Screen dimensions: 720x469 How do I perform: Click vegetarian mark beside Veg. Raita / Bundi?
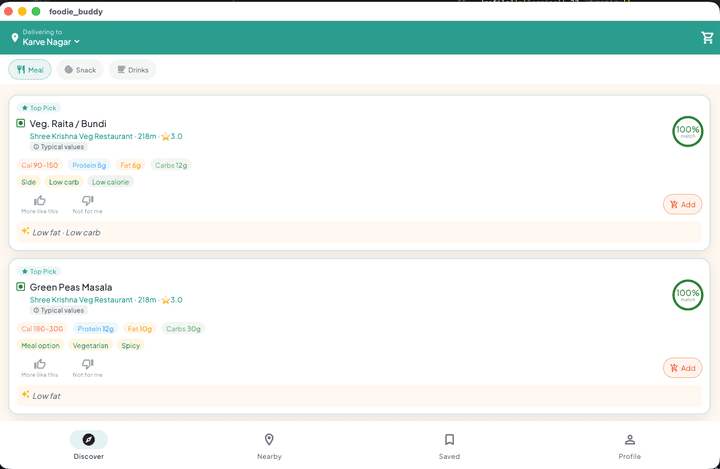point(21,123)
